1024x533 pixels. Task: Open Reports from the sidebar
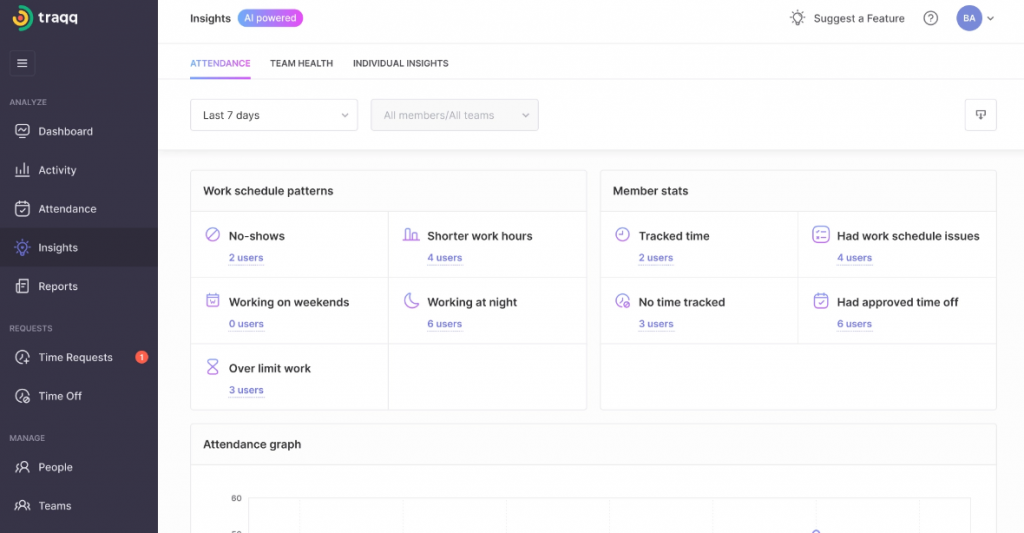(57, 286)
